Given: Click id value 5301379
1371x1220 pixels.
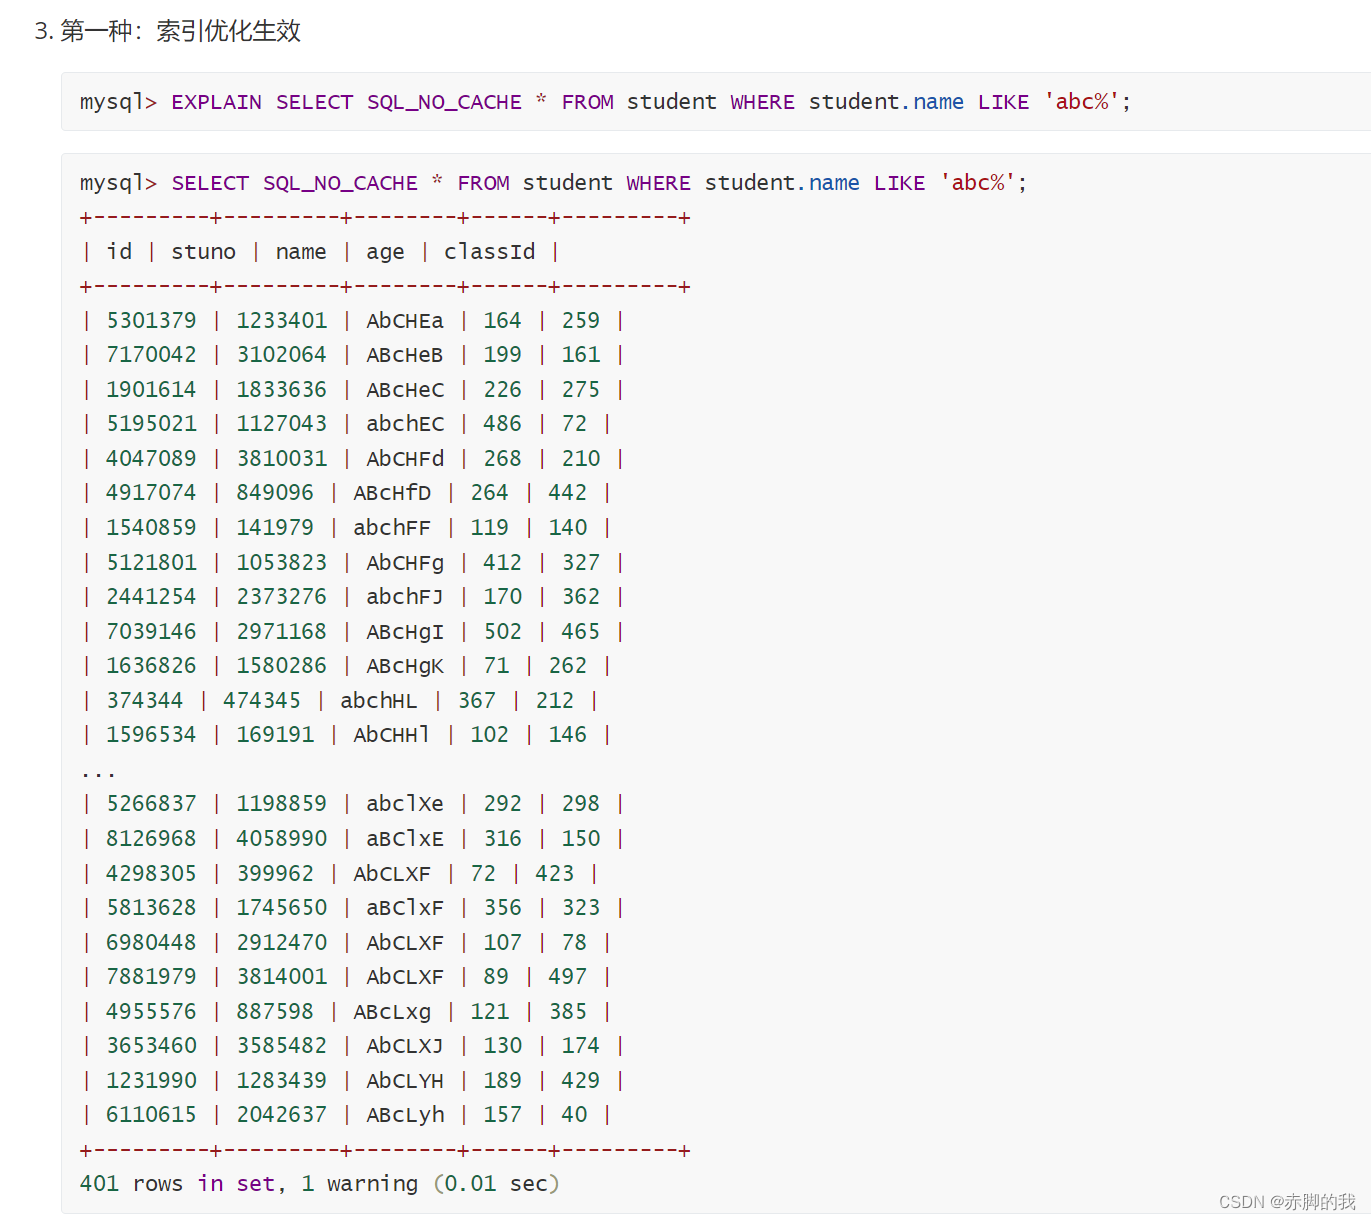Looking at the screenshot, I should click(151, 321).
